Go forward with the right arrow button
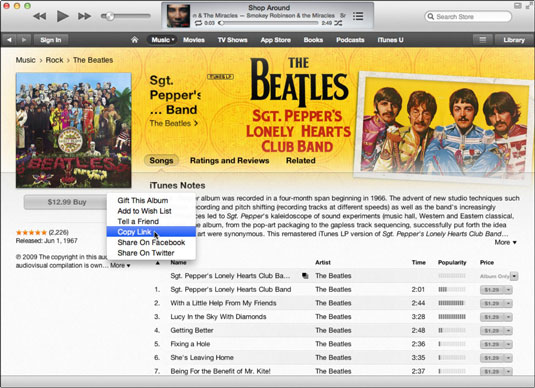Viewport: 535px width, 388px height. pyautogui.click(x=24, y=40)
